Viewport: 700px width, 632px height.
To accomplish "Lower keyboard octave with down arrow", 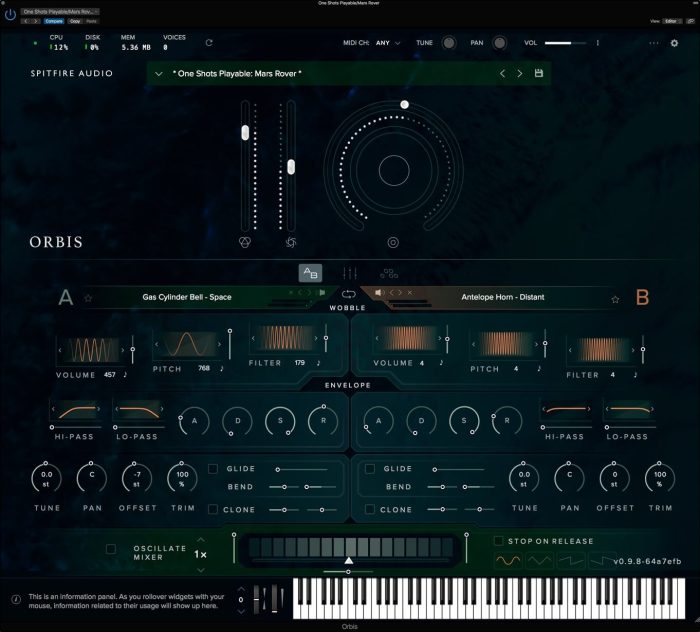I will click(241, 611).
